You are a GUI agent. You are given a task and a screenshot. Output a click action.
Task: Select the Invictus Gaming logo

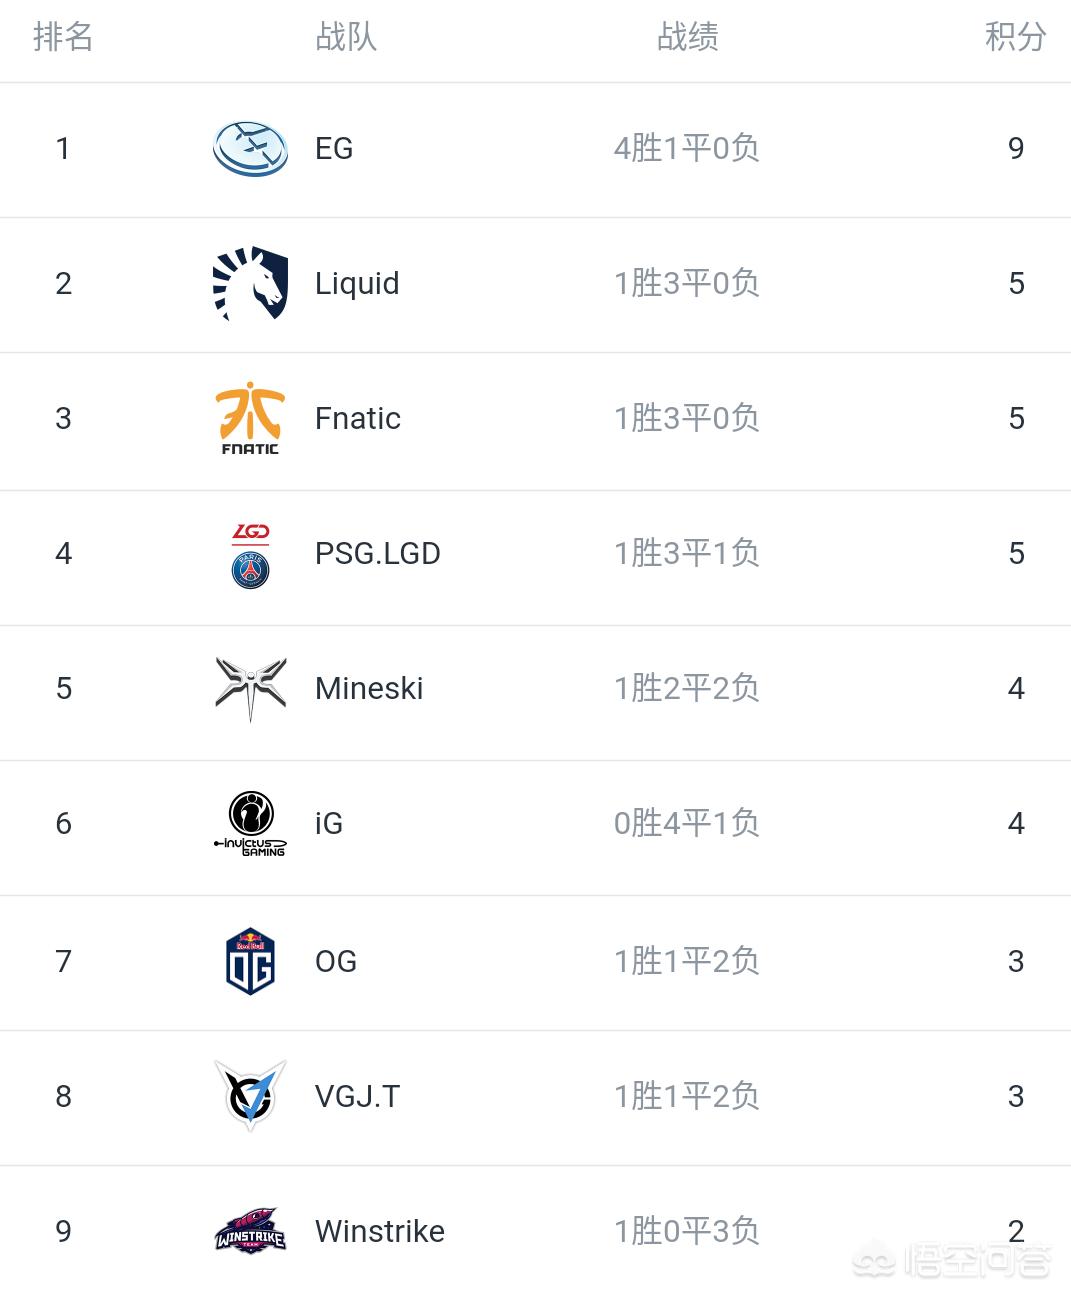(x=250, y=823)
